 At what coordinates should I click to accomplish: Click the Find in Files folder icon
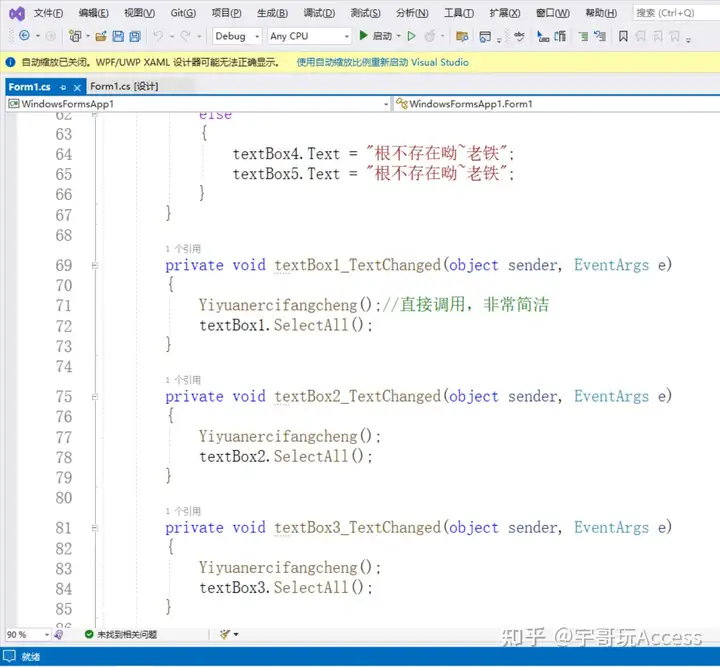coord(462,36)
